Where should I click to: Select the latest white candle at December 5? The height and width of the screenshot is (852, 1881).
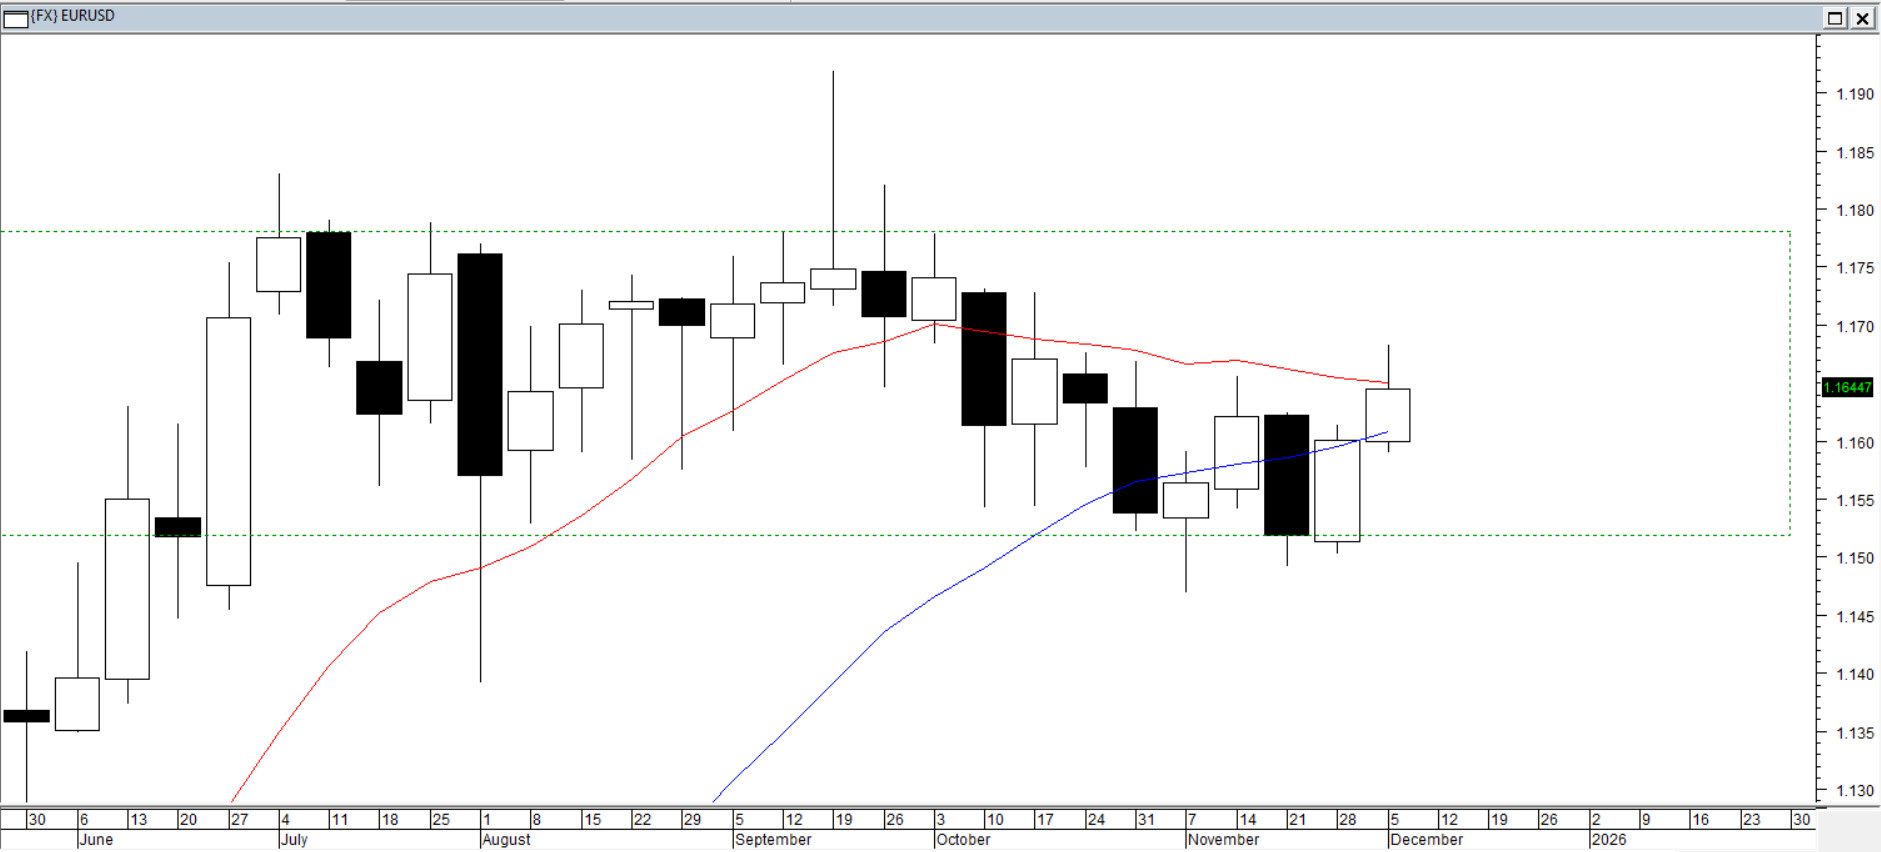click(x=1388, y=415)
